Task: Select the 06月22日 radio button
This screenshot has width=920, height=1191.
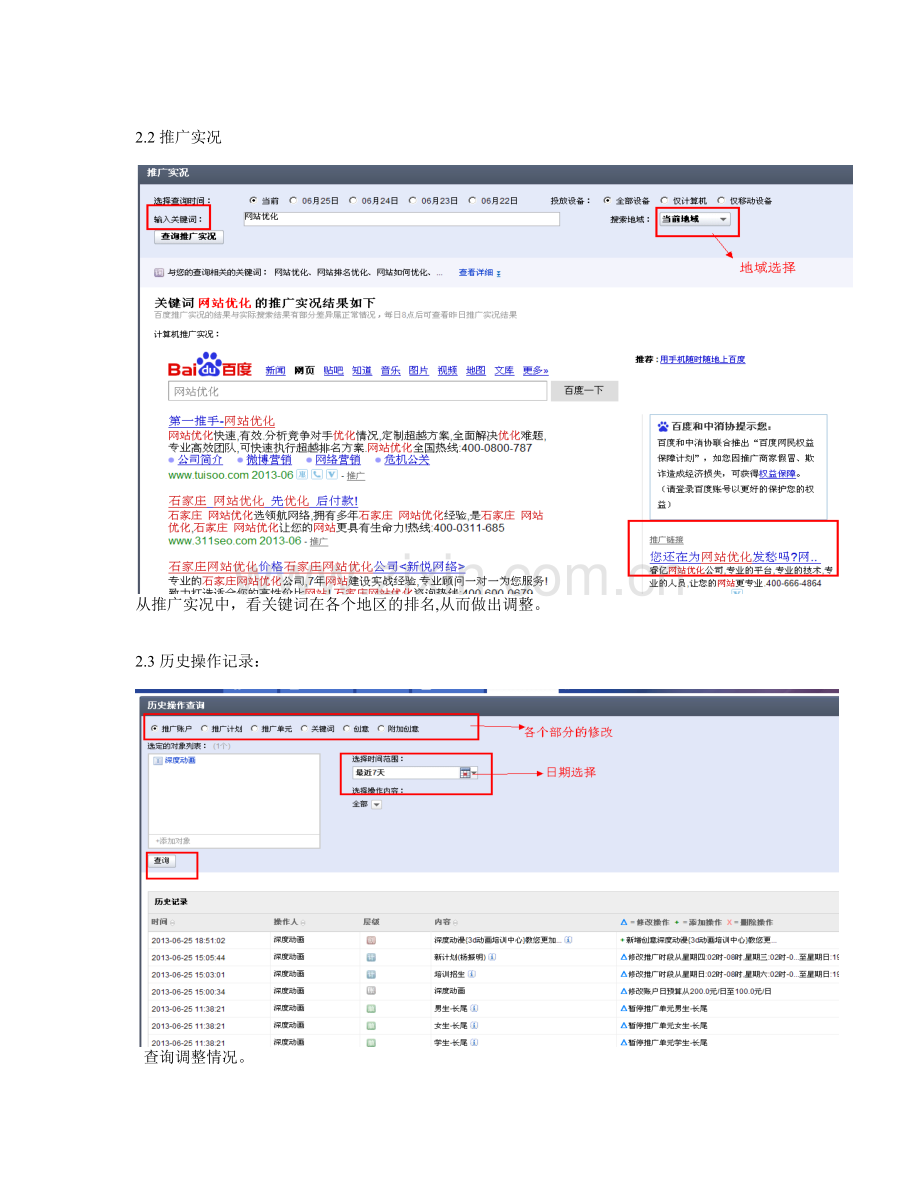Action: (472, 201)
